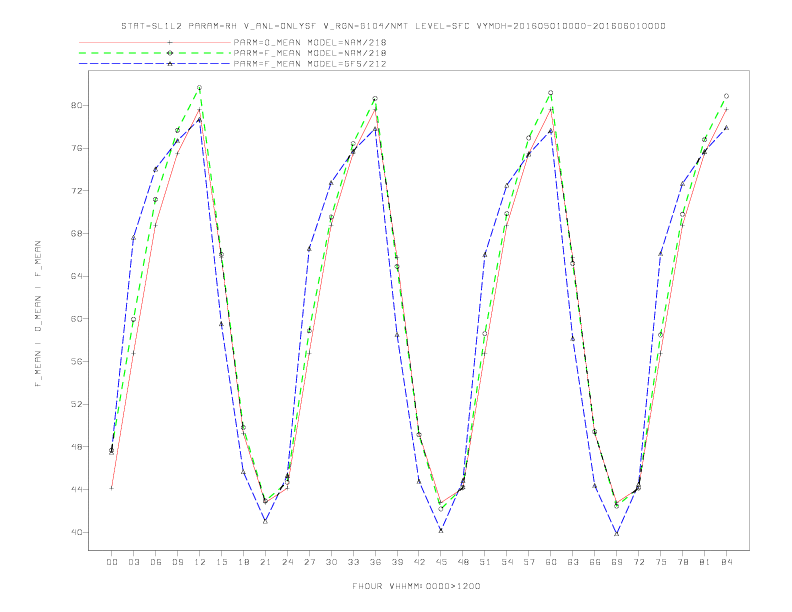Click y-axis tick label 52
This screenshot has width=792, height=612.
click(75, 404)
